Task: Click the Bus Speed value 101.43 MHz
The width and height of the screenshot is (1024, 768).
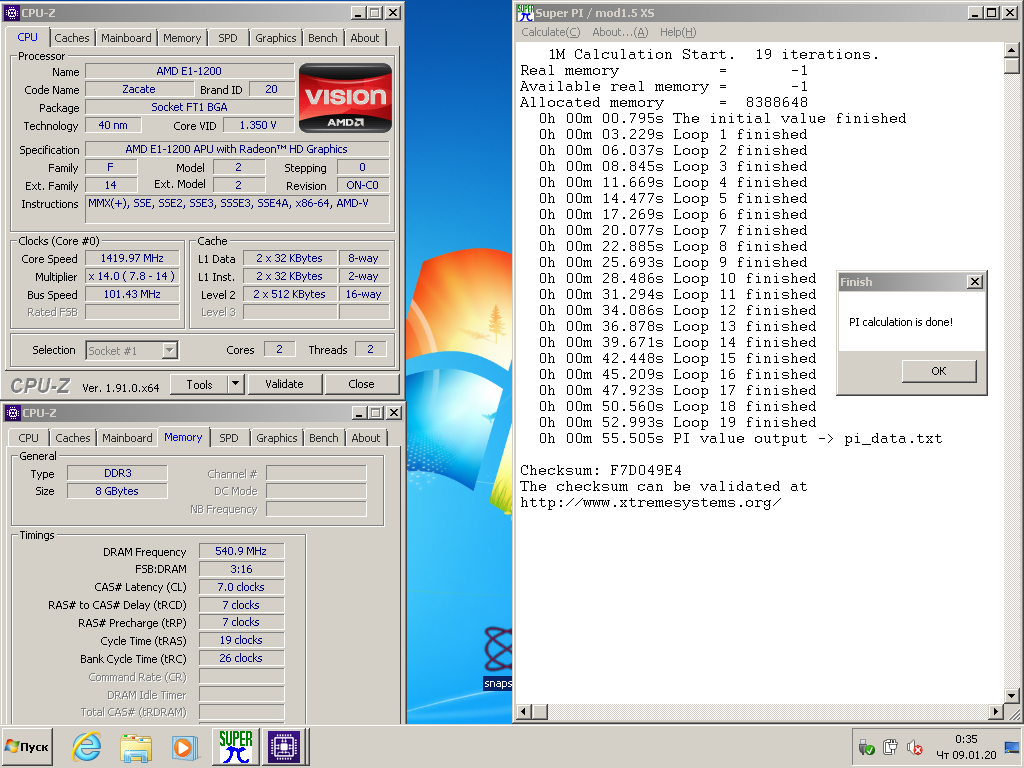Action: (x=132, y=294)
